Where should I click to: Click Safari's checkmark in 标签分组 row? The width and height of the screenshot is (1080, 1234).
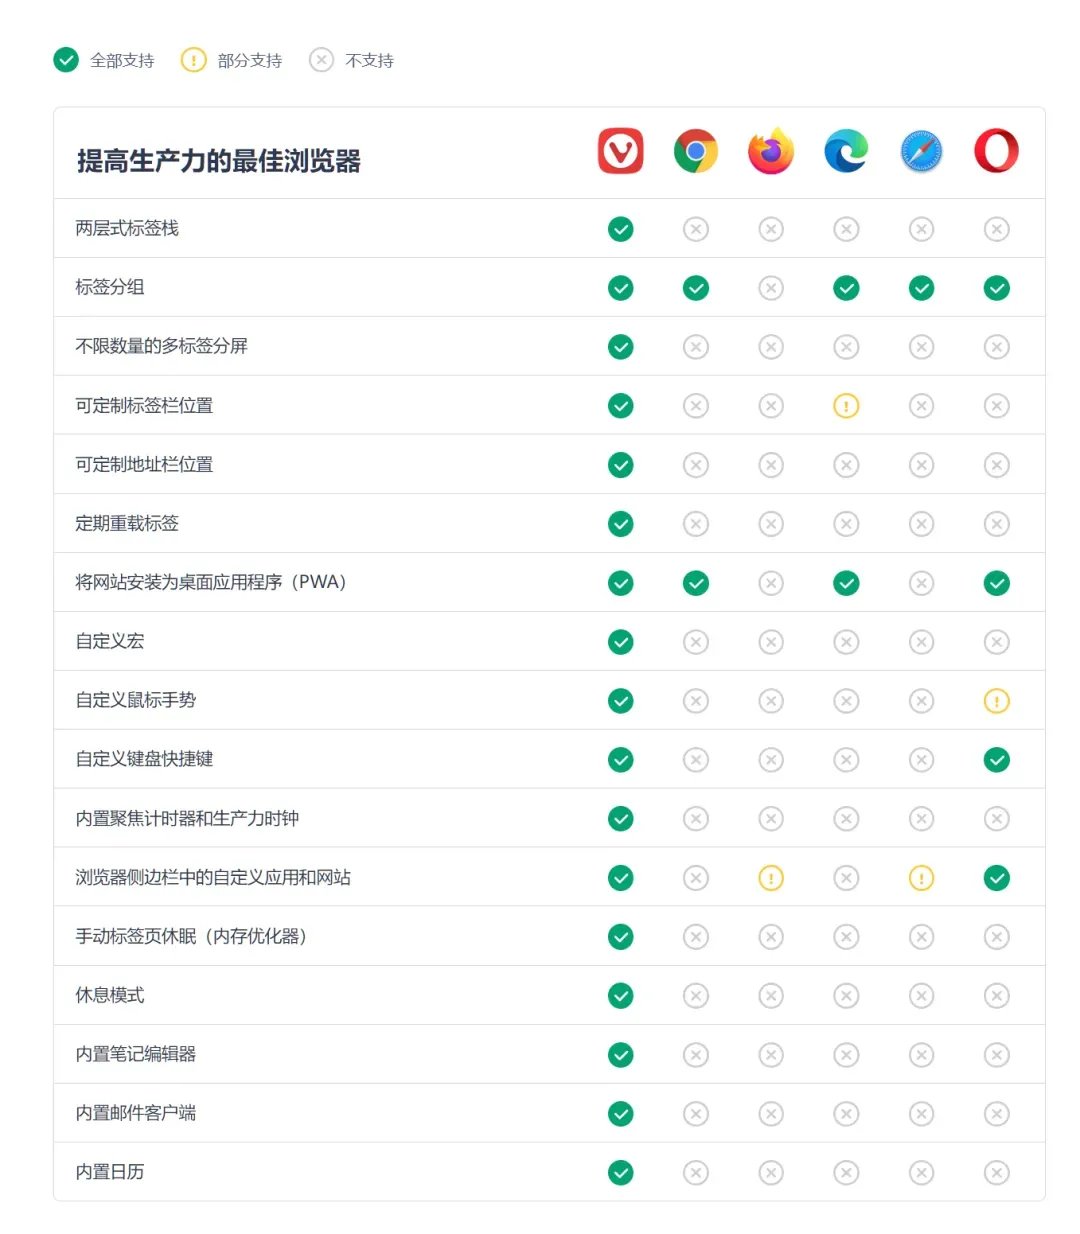pos(922,288)
